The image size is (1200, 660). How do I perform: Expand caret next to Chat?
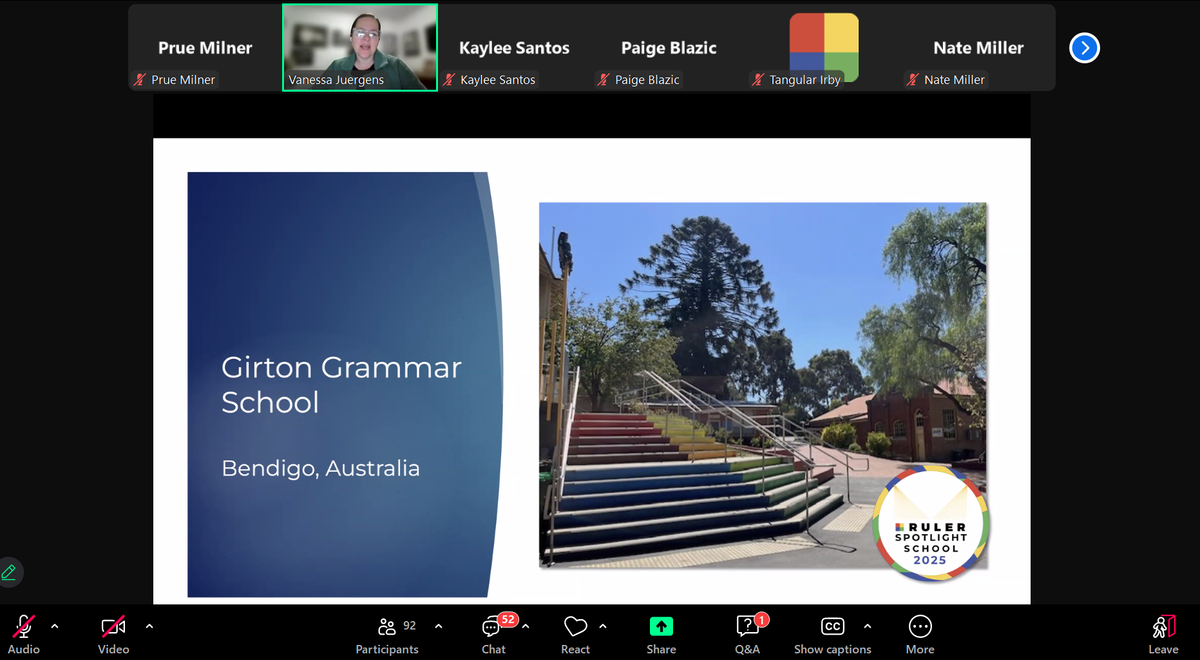tap(526, 626)
